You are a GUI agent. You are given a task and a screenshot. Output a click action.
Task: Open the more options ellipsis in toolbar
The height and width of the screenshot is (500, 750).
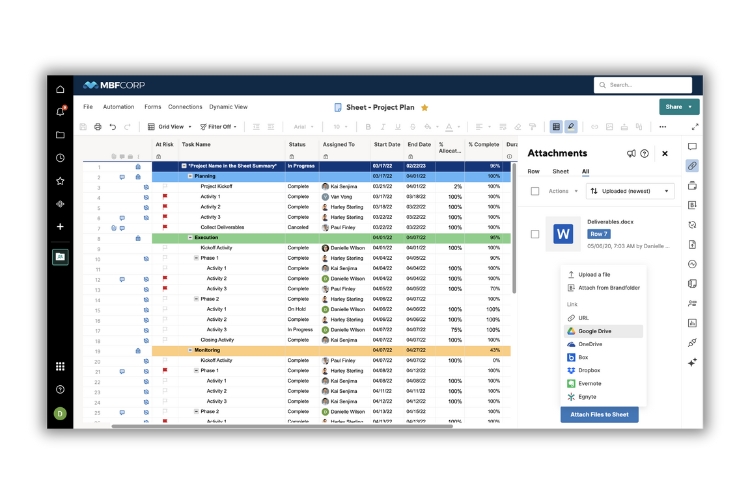(x=662, y=127)
